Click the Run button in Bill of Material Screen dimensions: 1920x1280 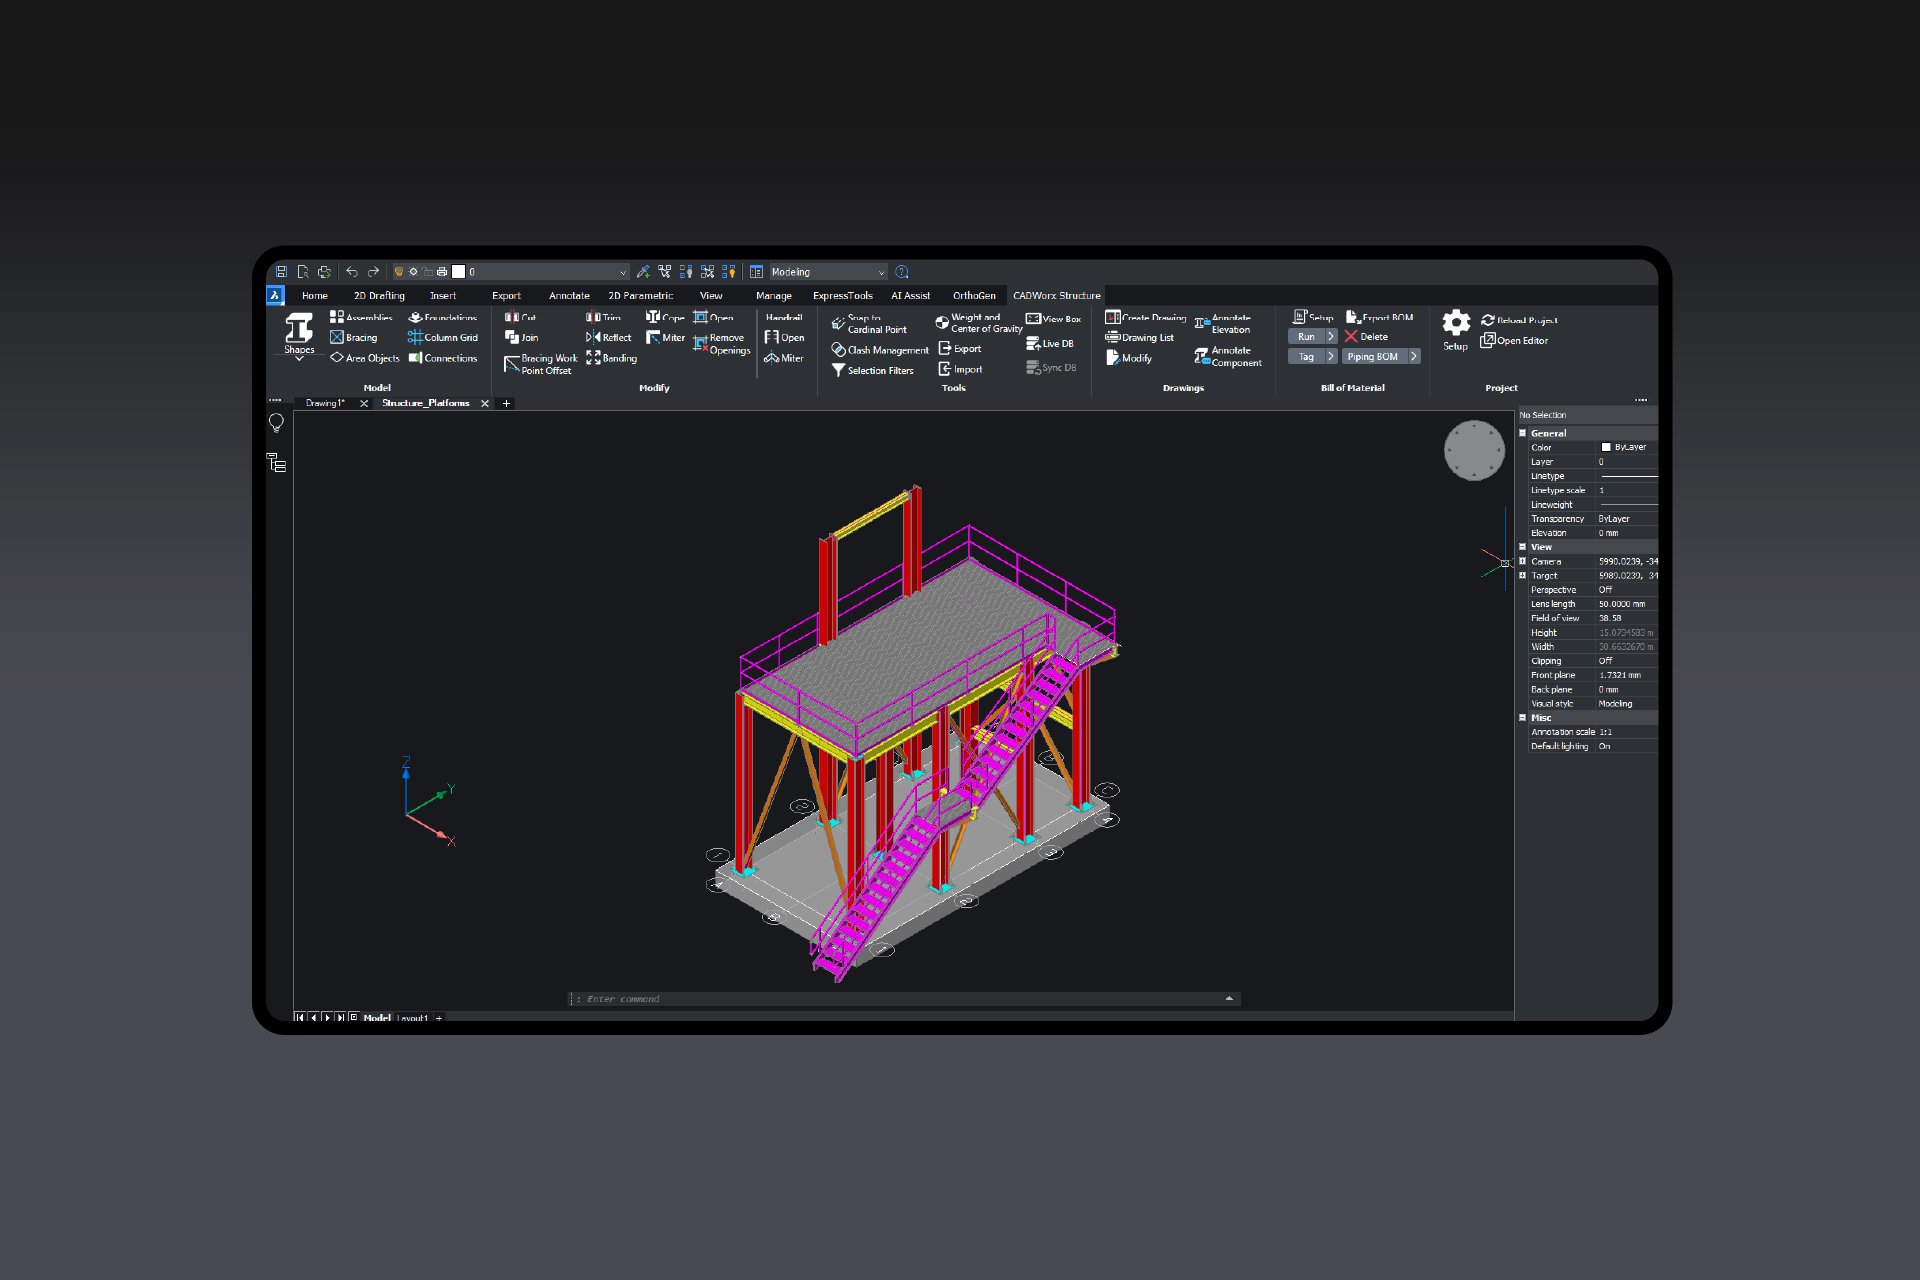click(1308, 336)
